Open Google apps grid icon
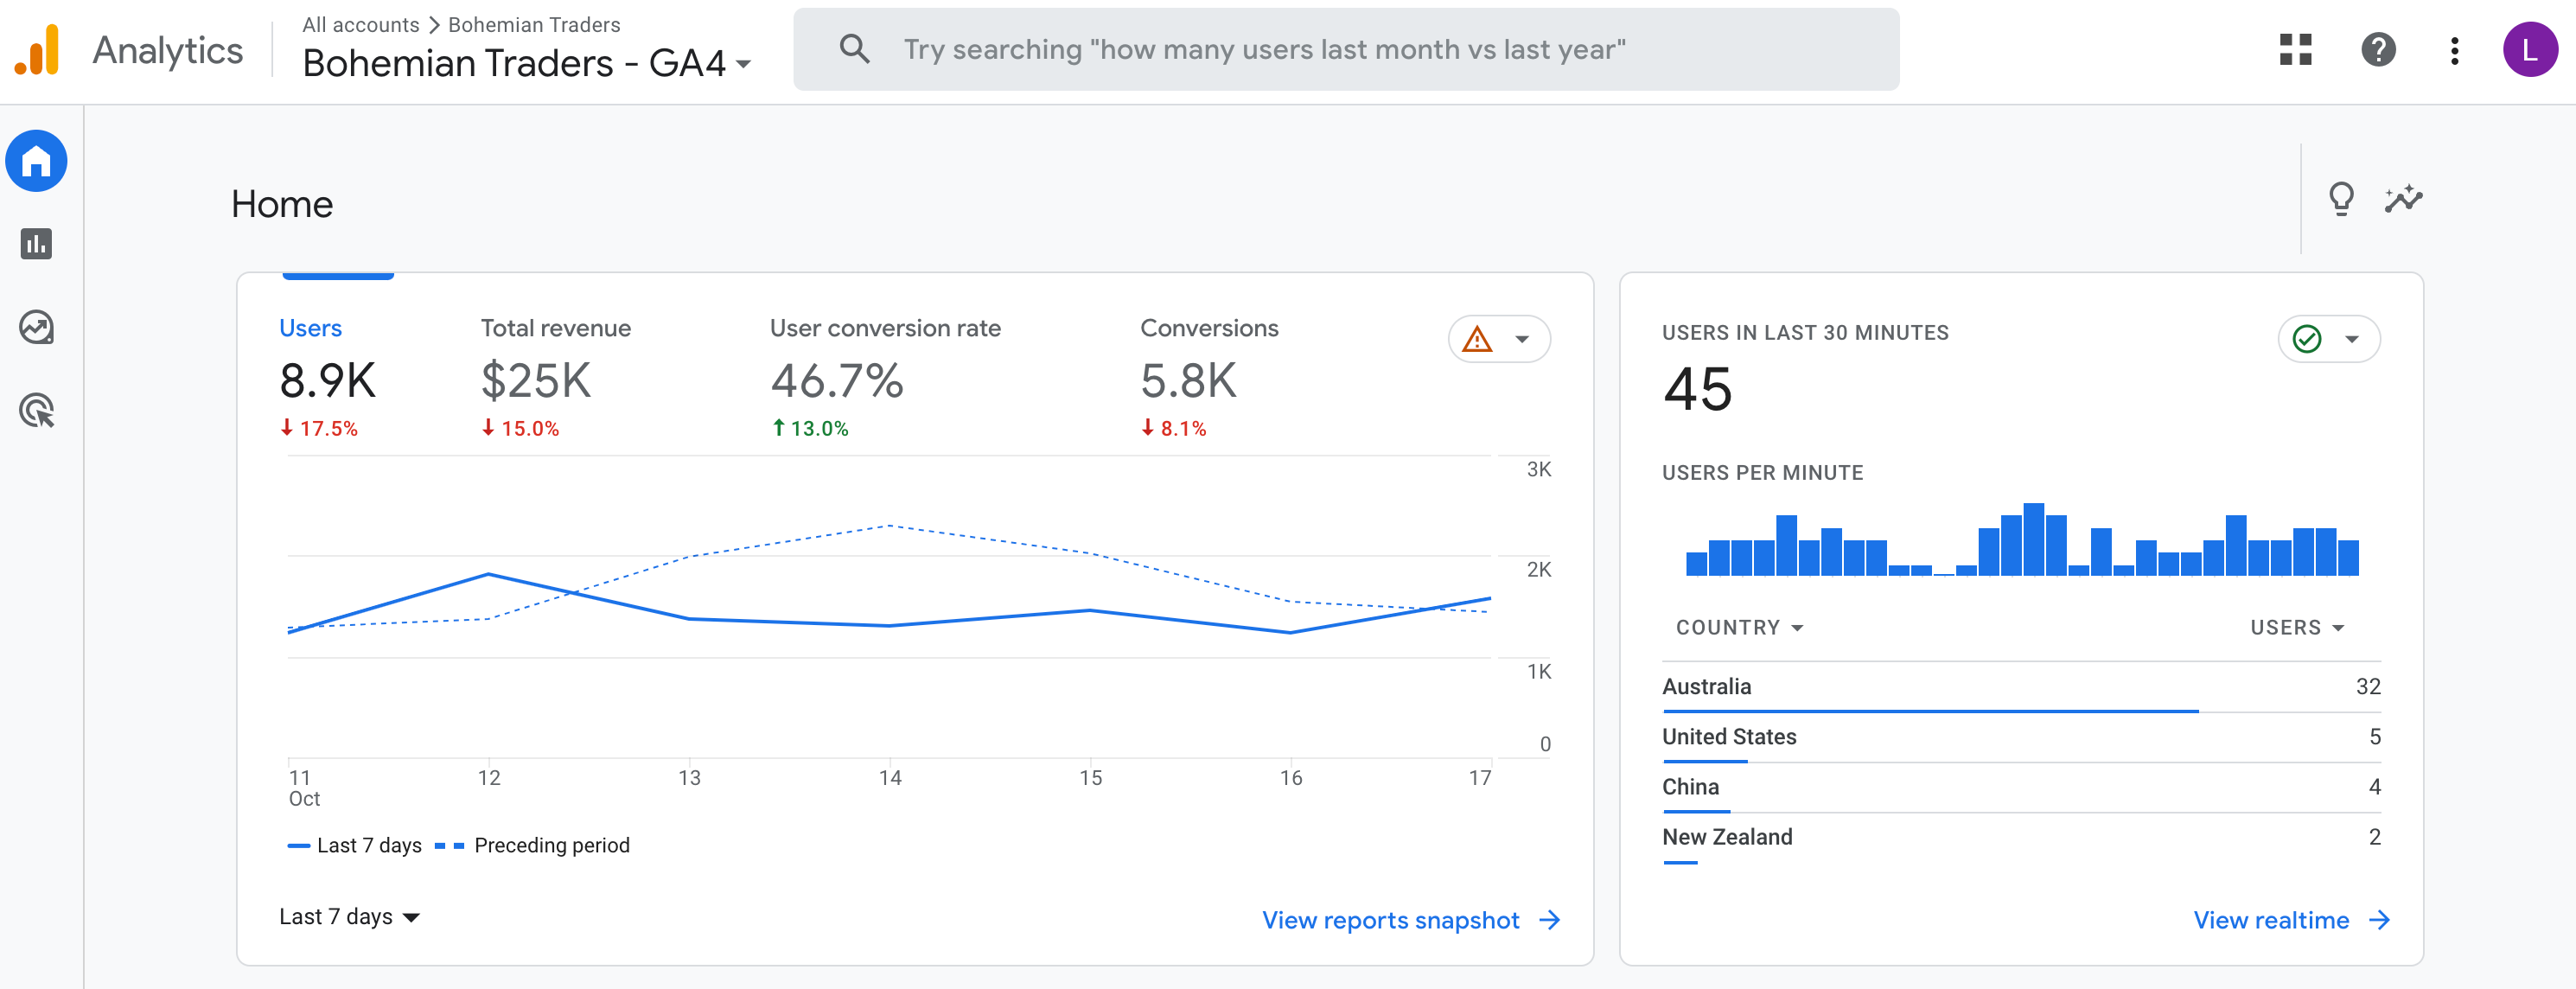 [x=2296, y=50]
